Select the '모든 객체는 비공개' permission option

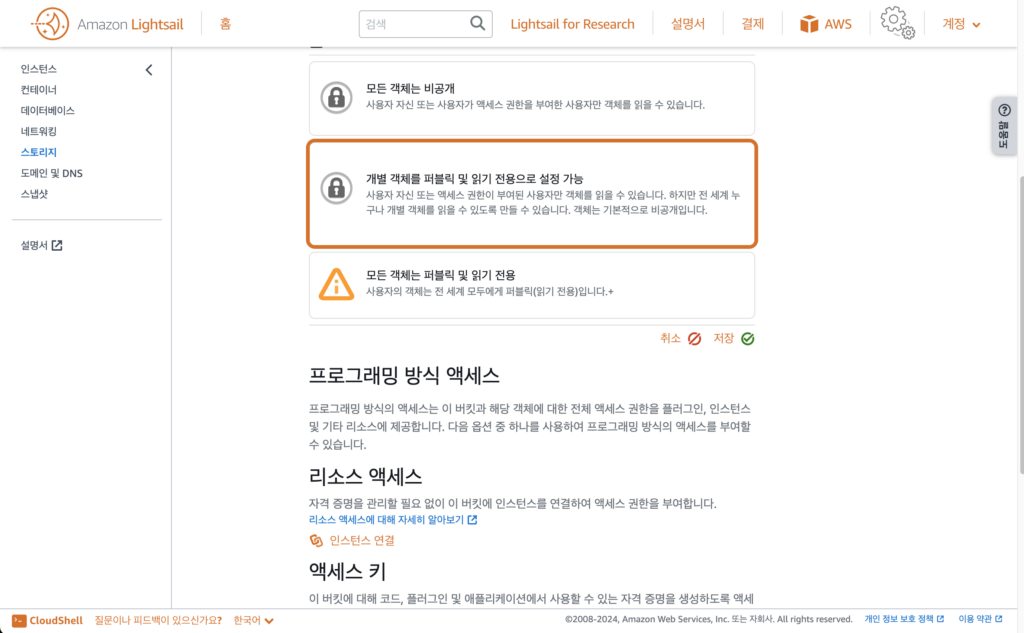click(532, 98)
